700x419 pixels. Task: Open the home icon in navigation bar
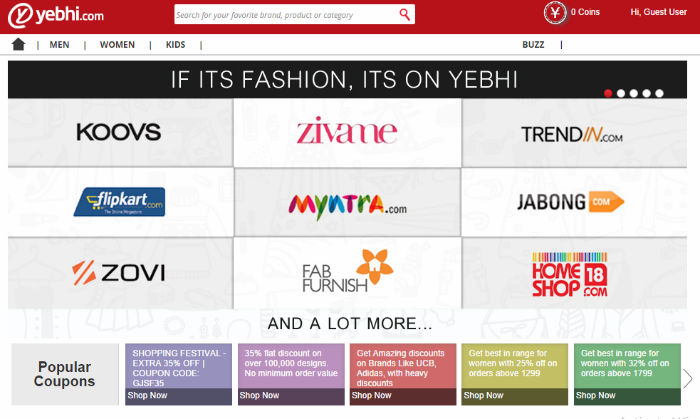coord(18,44)
